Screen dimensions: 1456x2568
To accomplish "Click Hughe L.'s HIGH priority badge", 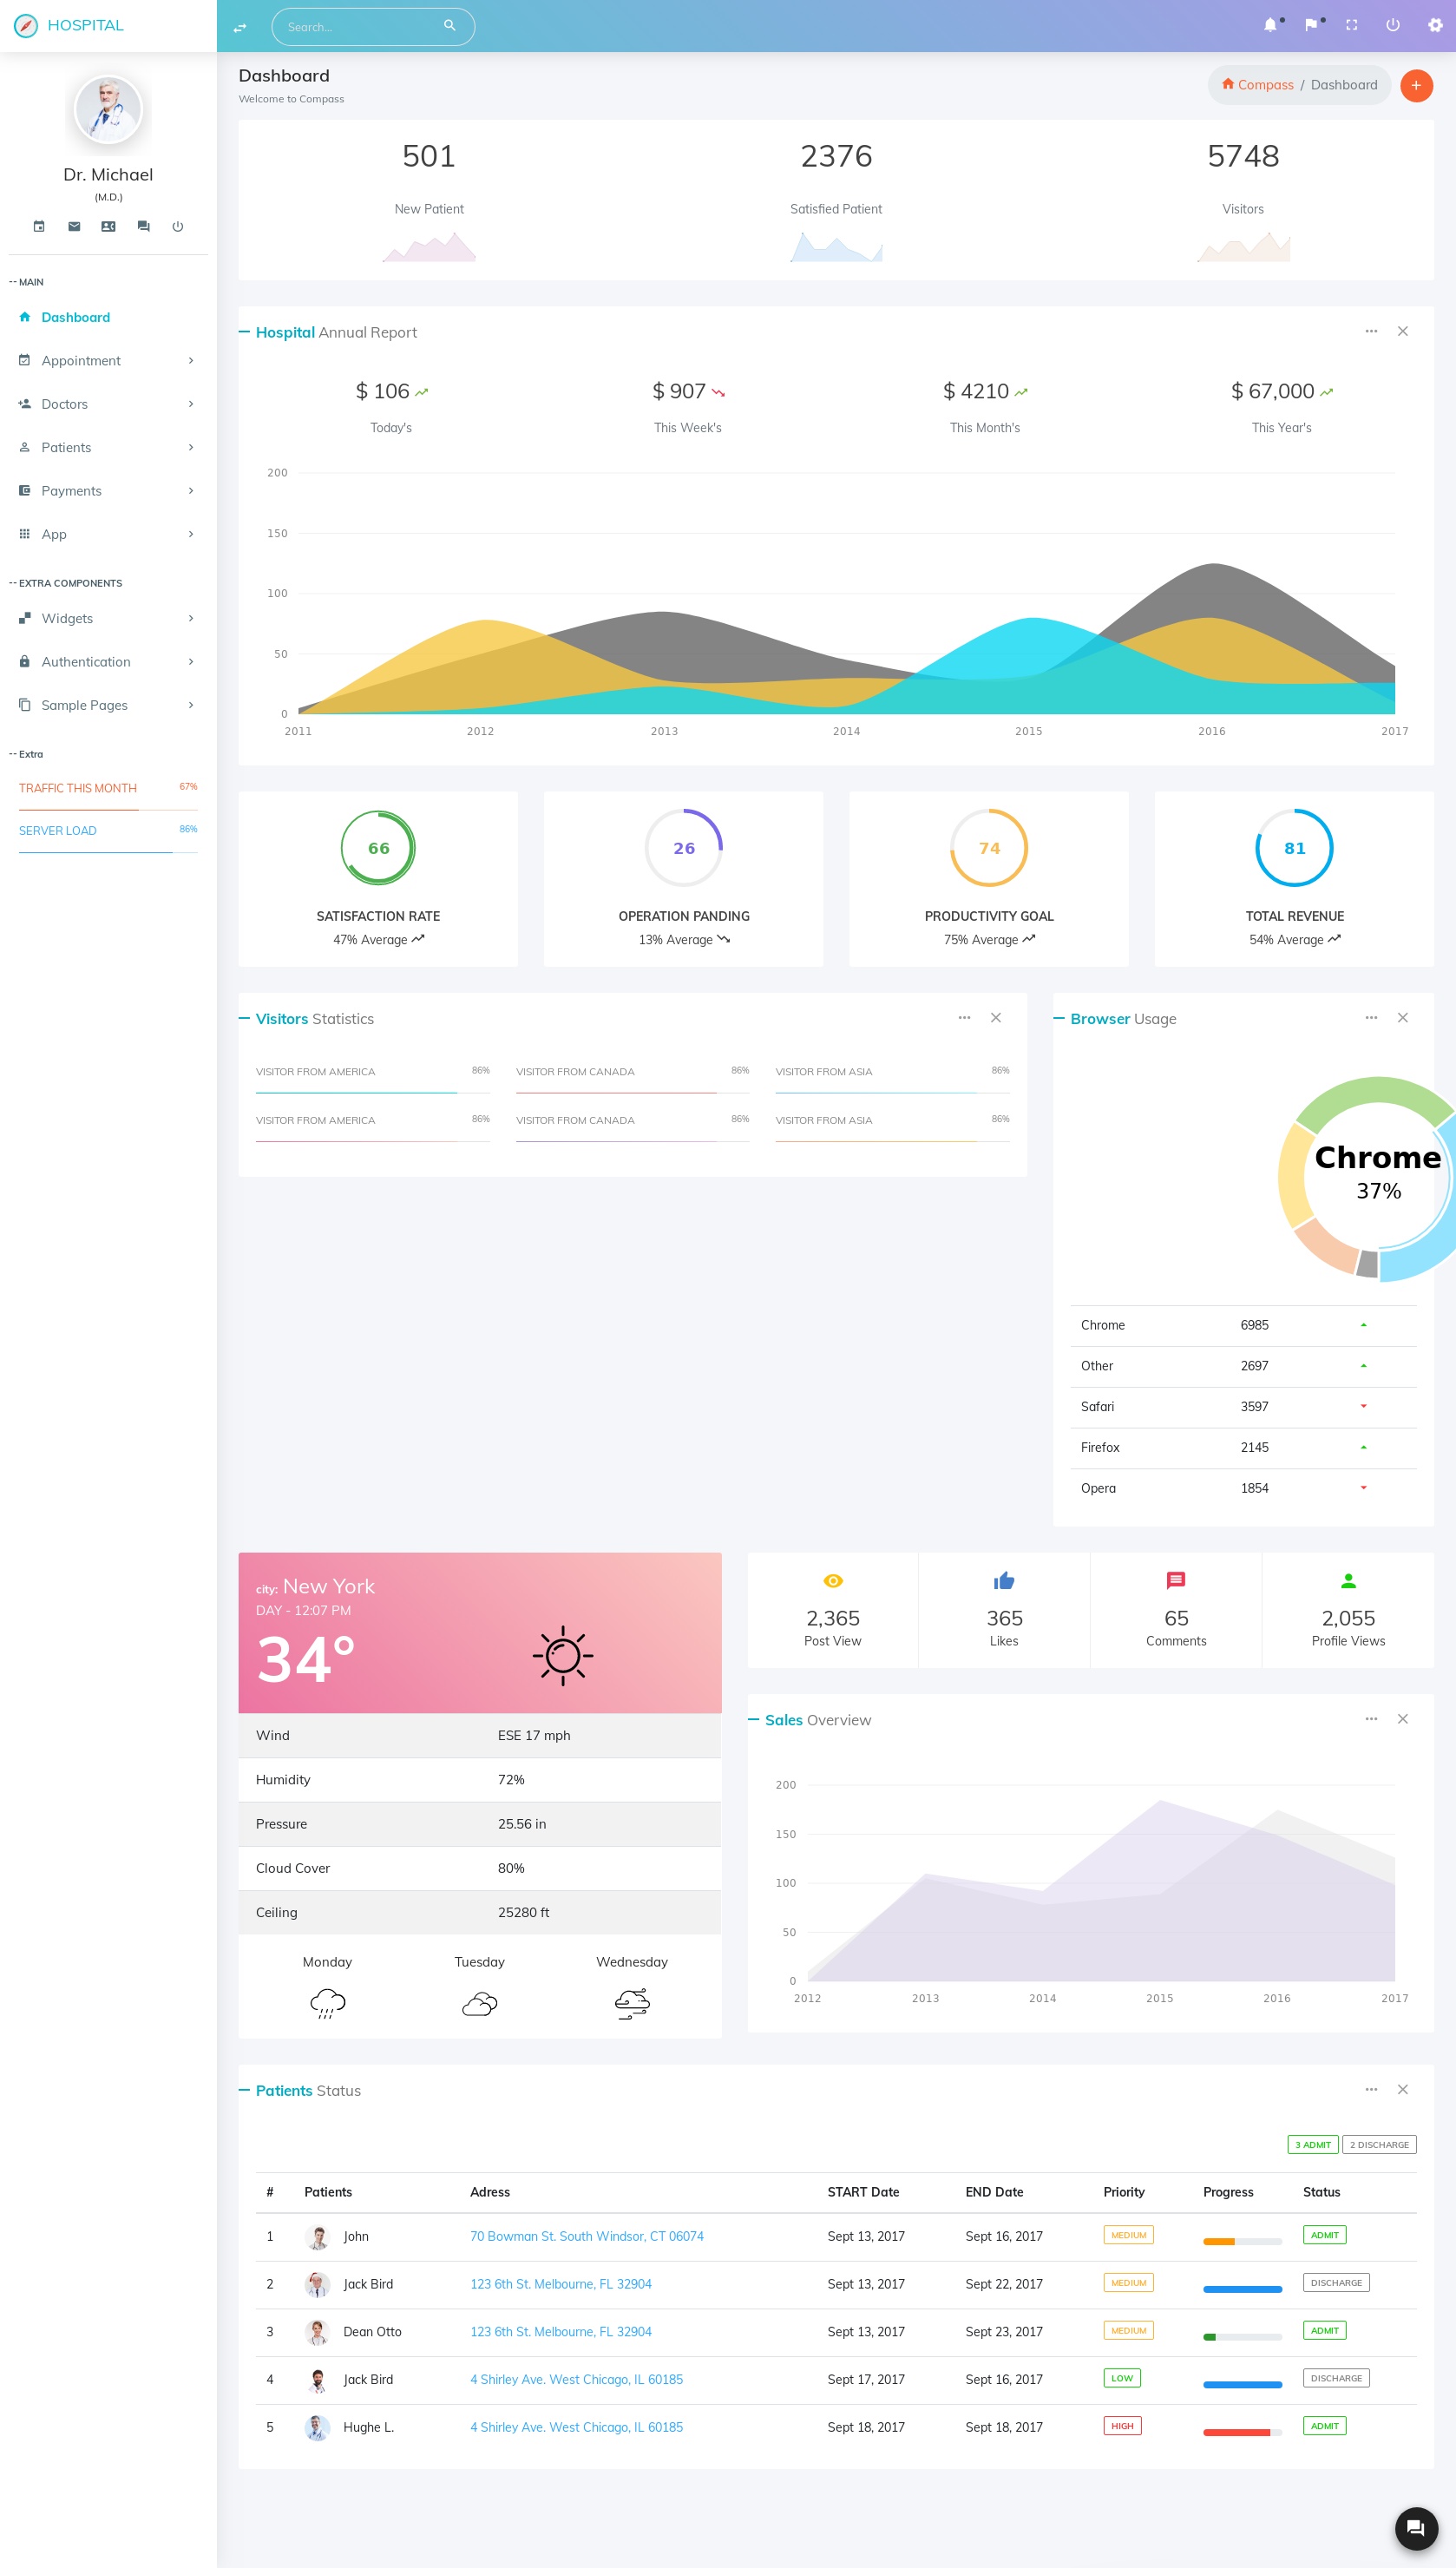I will (1123, 2425).
